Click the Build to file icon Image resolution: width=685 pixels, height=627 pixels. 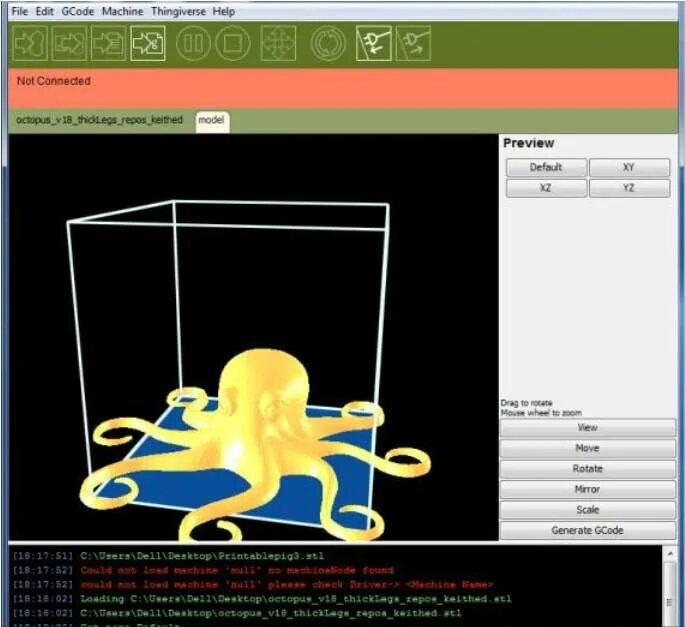[x=69, y=43]
